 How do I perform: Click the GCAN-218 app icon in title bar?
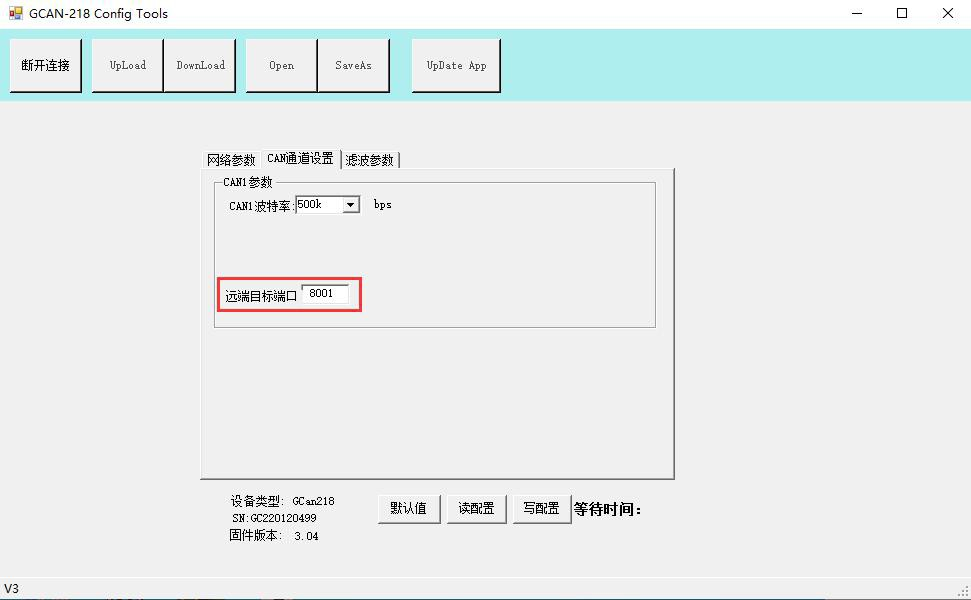(x=15, y=14)
